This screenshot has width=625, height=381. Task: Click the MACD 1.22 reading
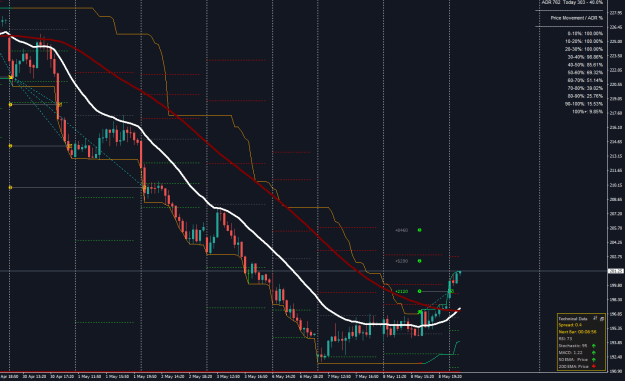570,353
